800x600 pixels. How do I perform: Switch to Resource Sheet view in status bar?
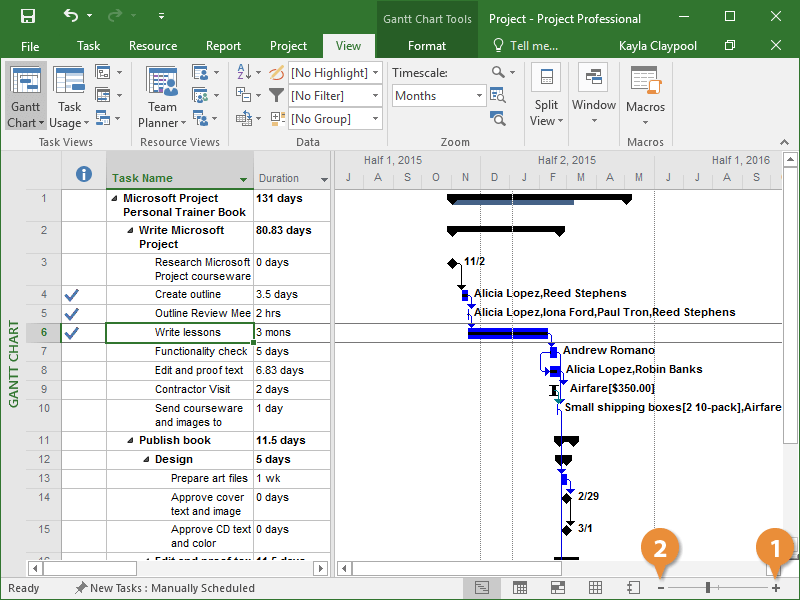point(595,588)
